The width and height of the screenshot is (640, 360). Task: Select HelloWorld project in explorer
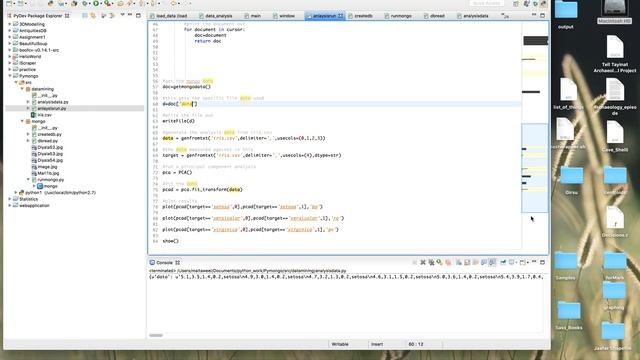30,56
